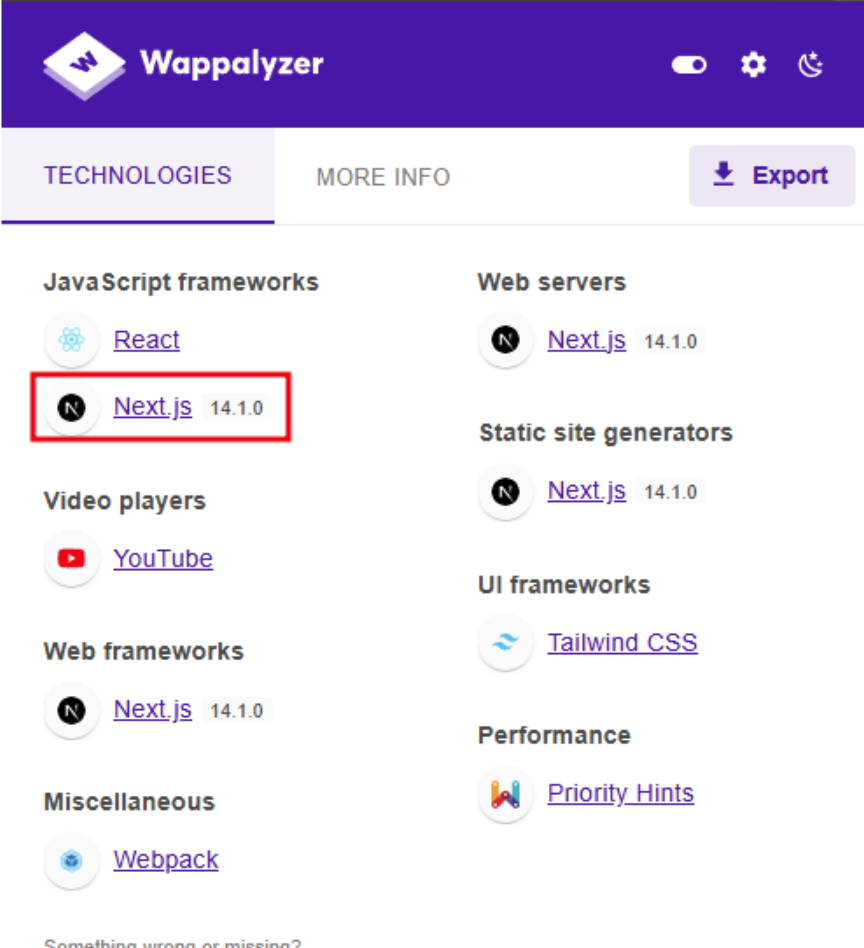Image resolution: width=864 pixels, height=948 pixels.
Task: Click the Tailwind CSS wave icon
Action: [506, 642]
